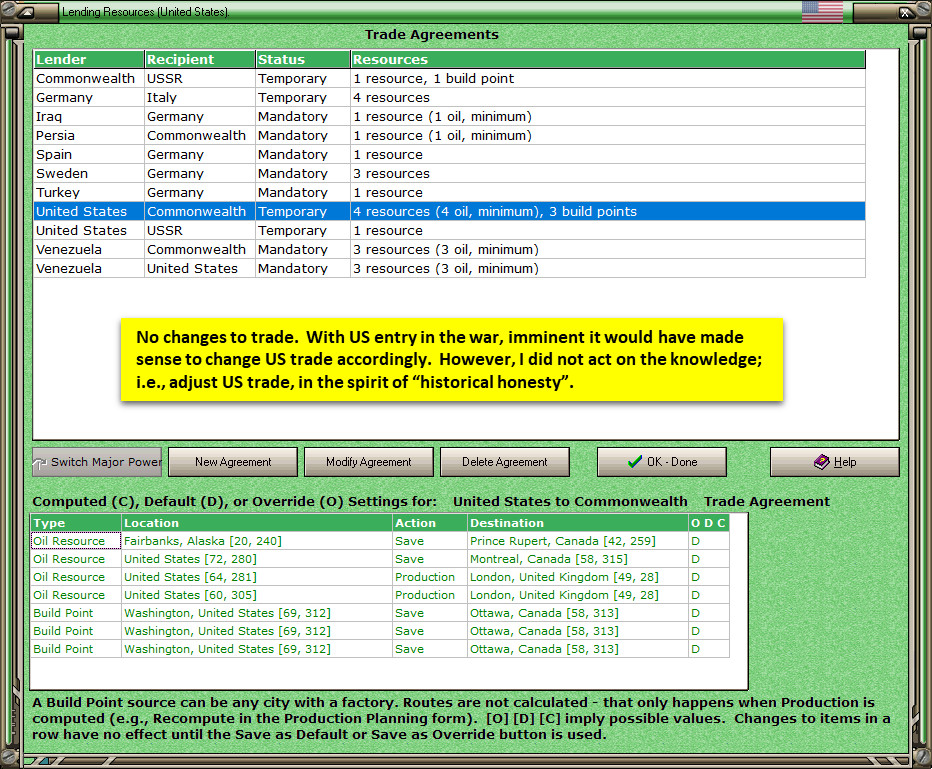Confirm with OK - Done button
The height and width of the screenshot is (769, 932).
coord(662,462)
